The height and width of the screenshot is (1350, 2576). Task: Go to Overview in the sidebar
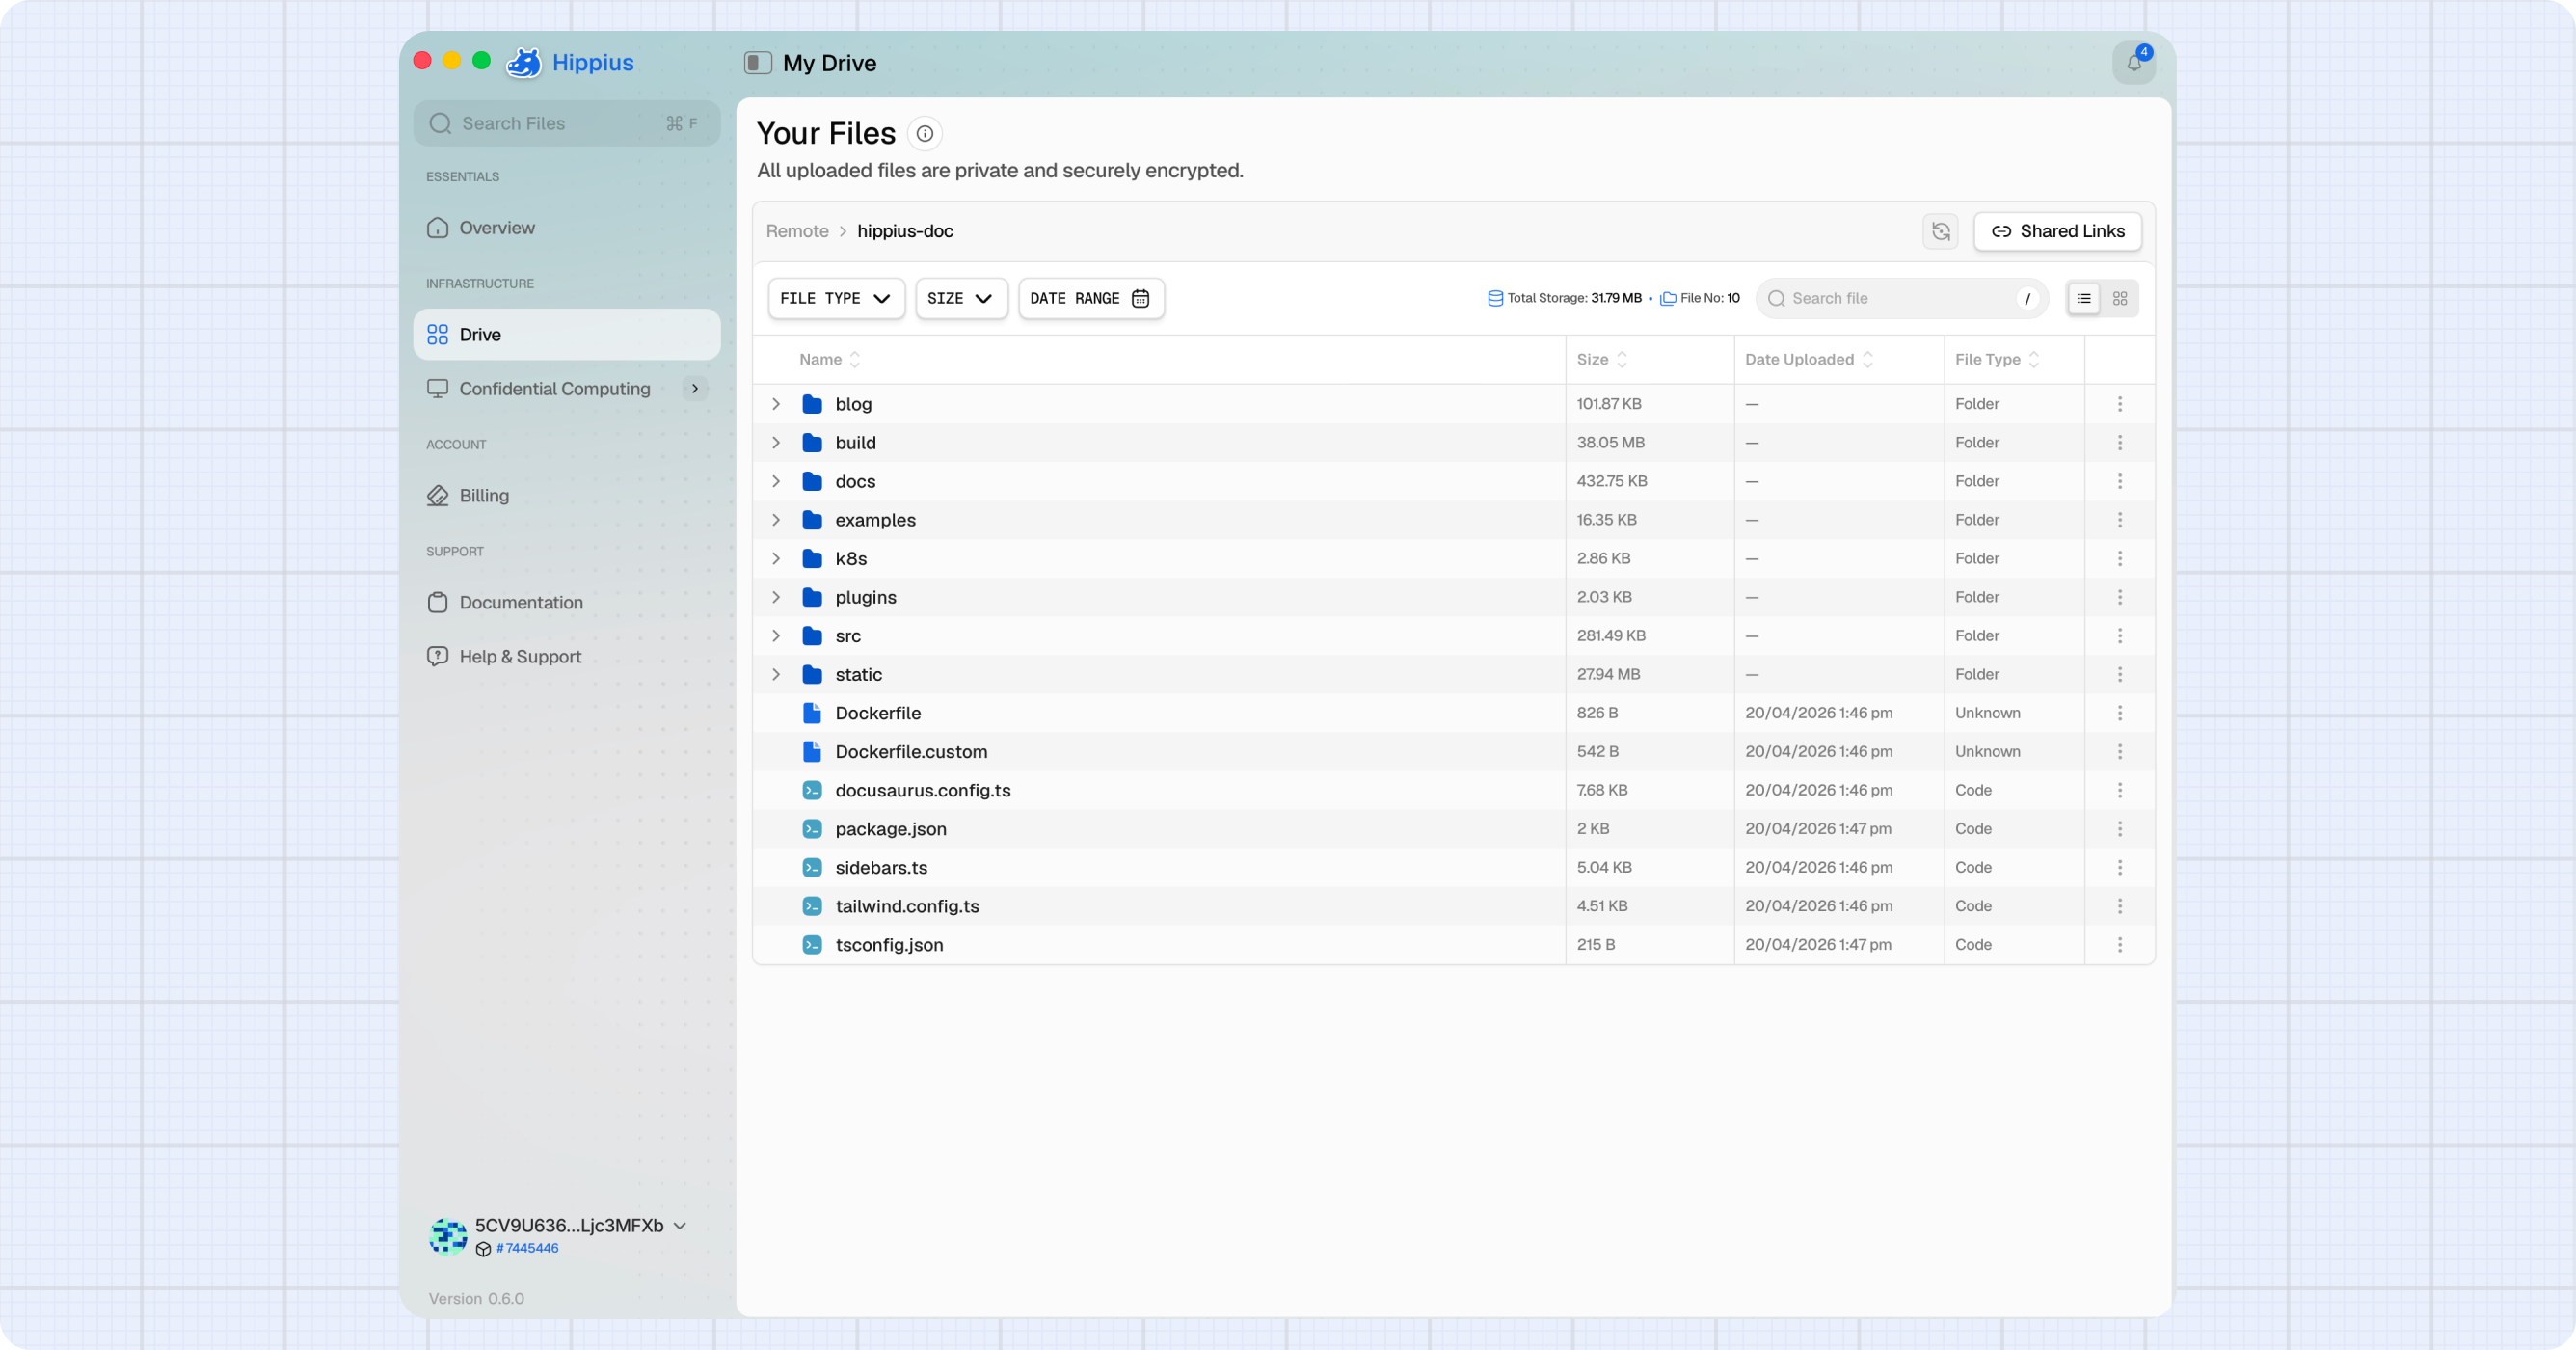566,228
